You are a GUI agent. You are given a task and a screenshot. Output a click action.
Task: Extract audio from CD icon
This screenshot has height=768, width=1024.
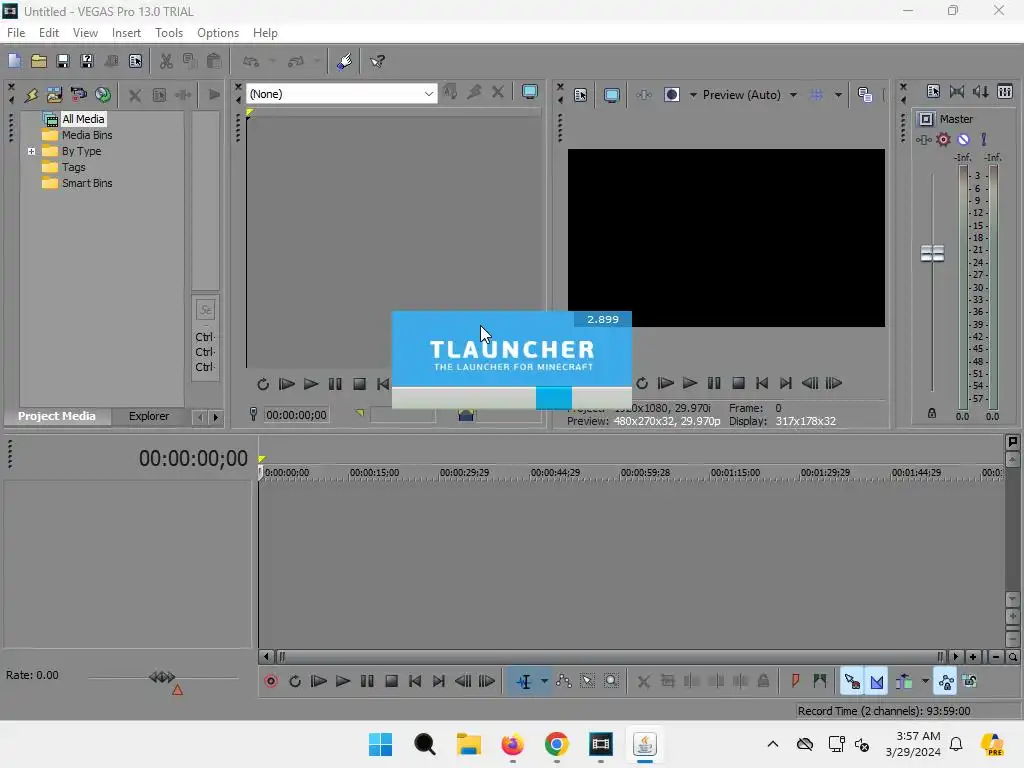103,95
